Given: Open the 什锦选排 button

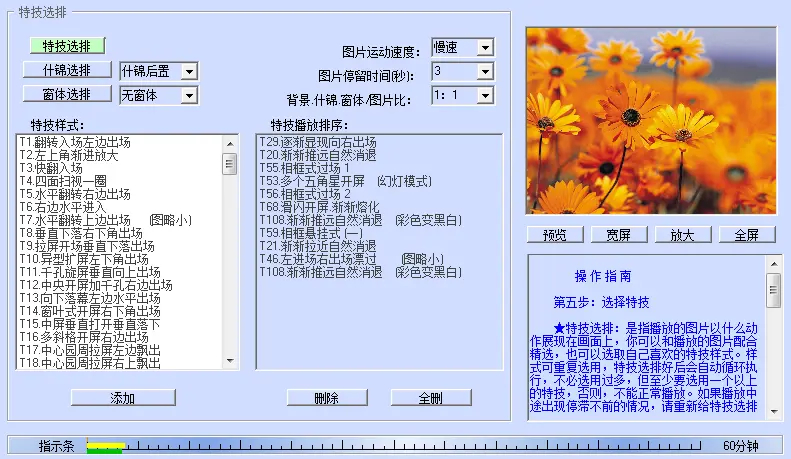Looking at the screenshot, I should point(67,70).
